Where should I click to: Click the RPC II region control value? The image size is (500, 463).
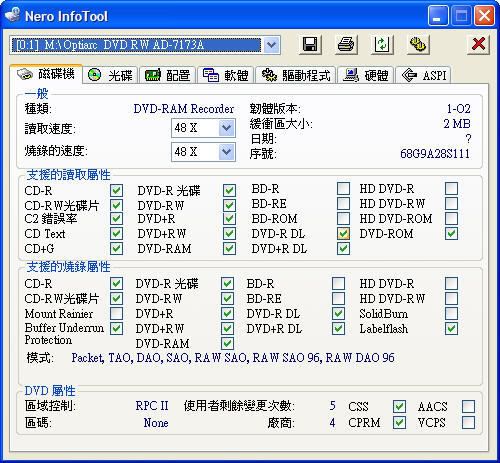point(152,406)
